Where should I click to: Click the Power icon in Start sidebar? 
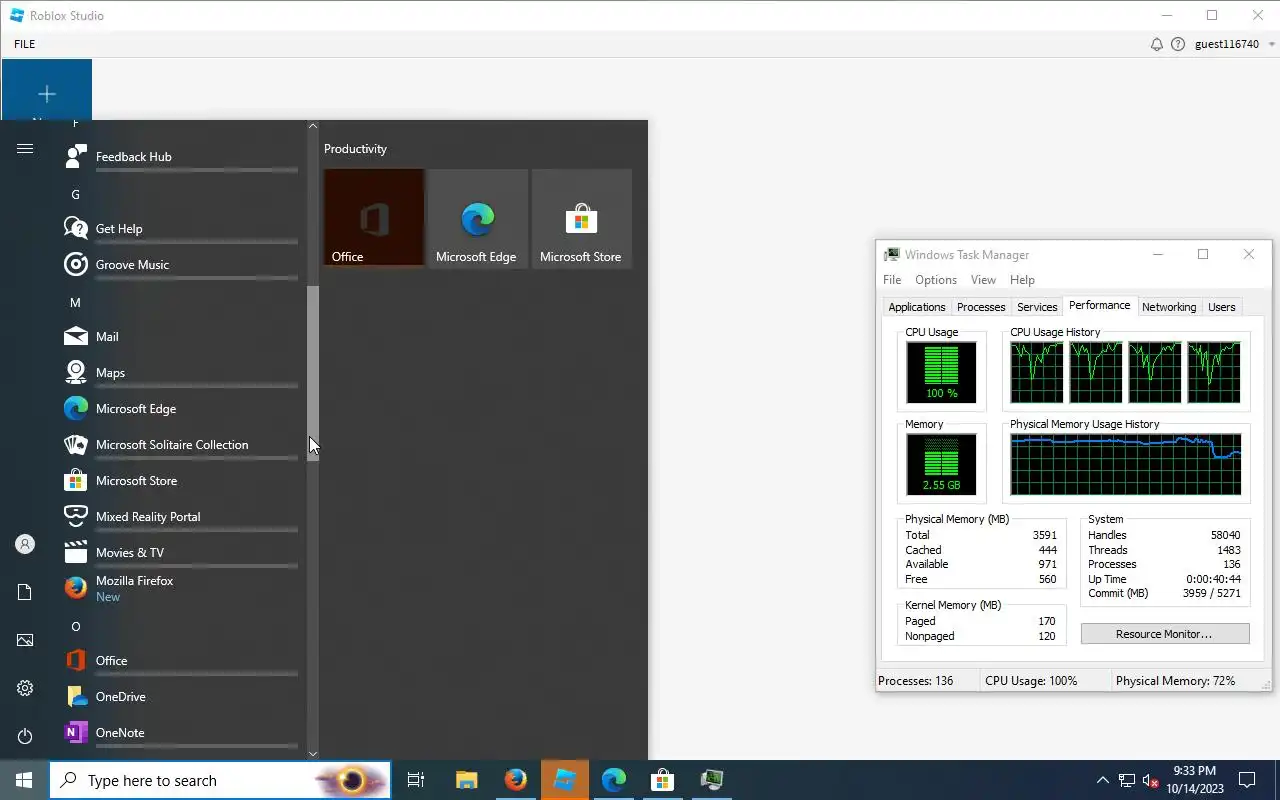[25, 736]
